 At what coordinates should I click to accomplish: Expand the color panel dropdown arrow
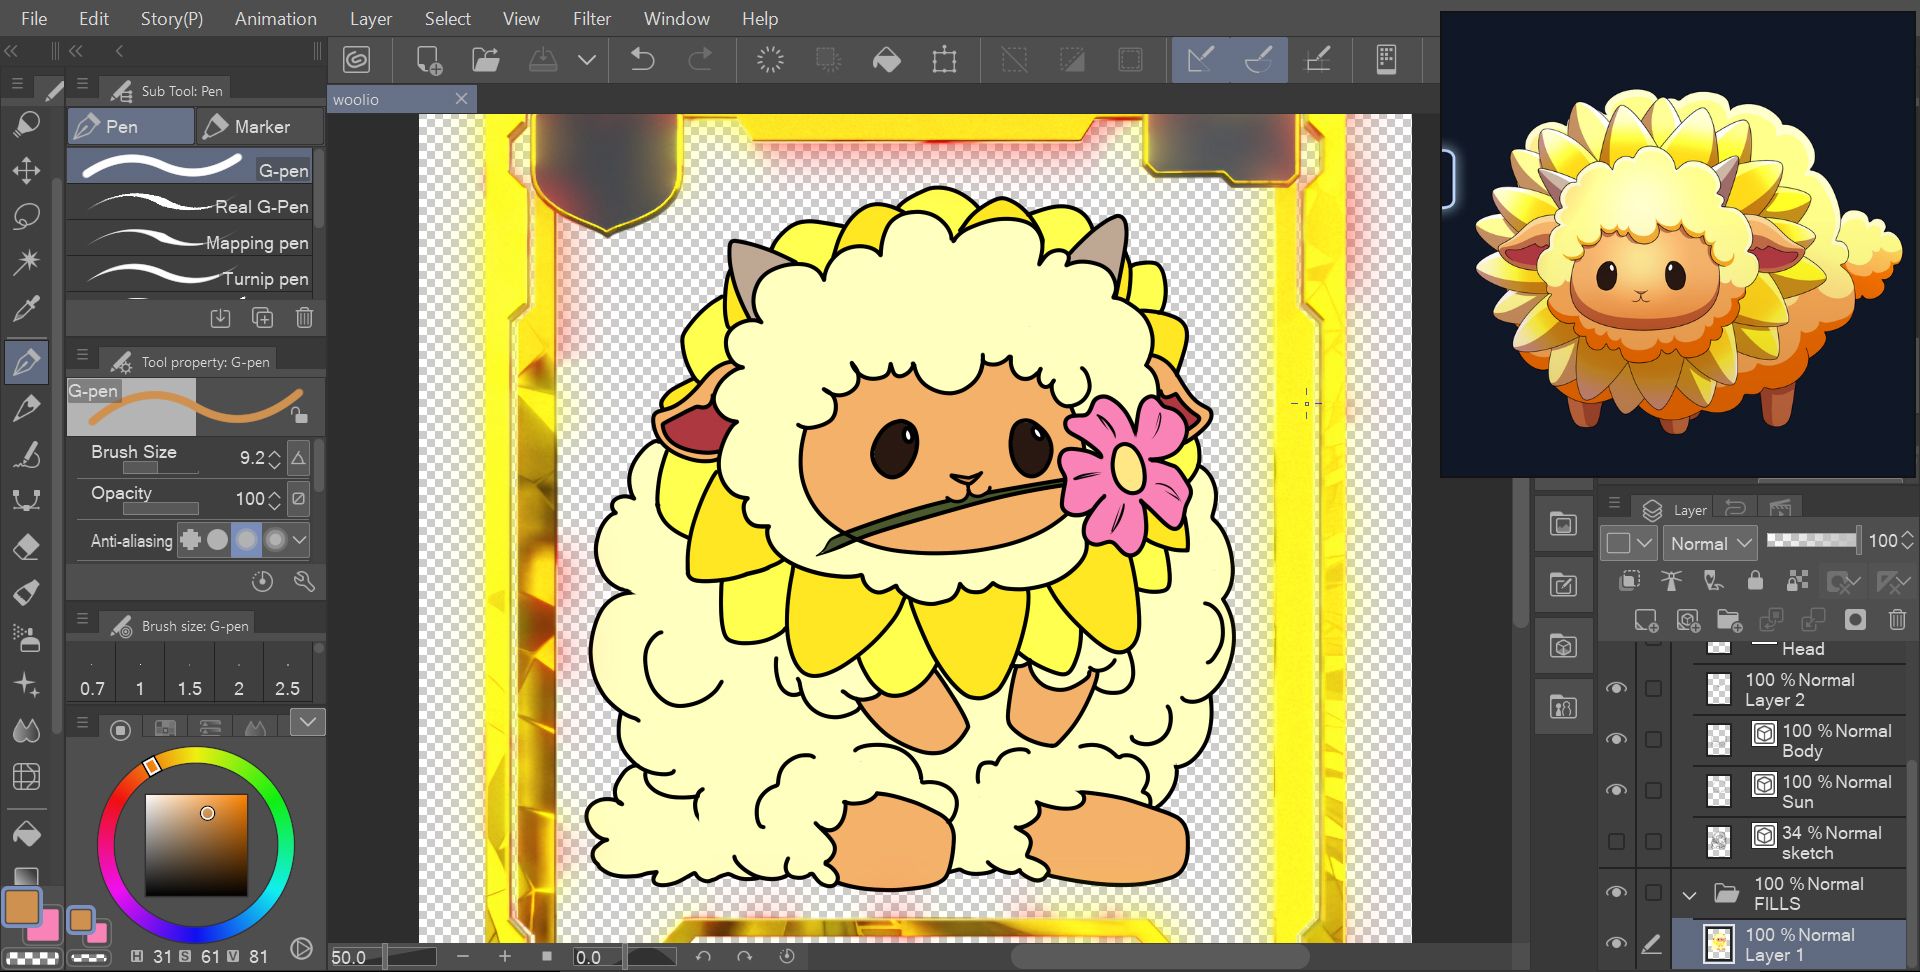pyautogui.click(x=308, y=721)
